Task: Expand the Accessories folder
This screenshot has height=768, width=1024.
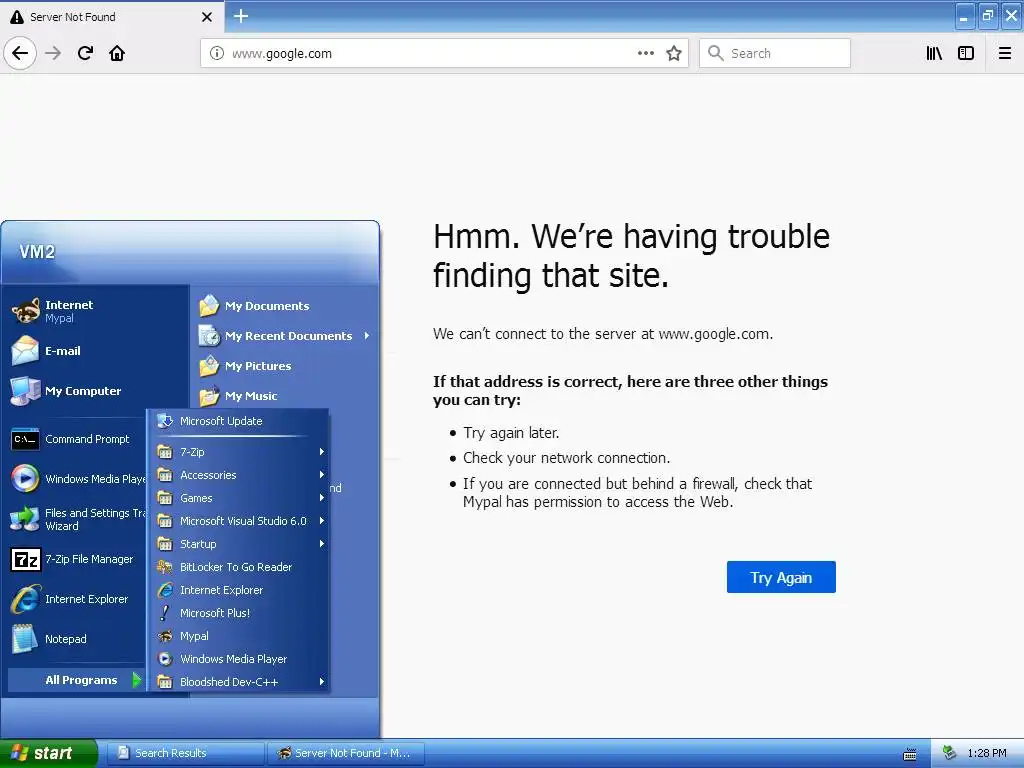Action: [239, 475]
